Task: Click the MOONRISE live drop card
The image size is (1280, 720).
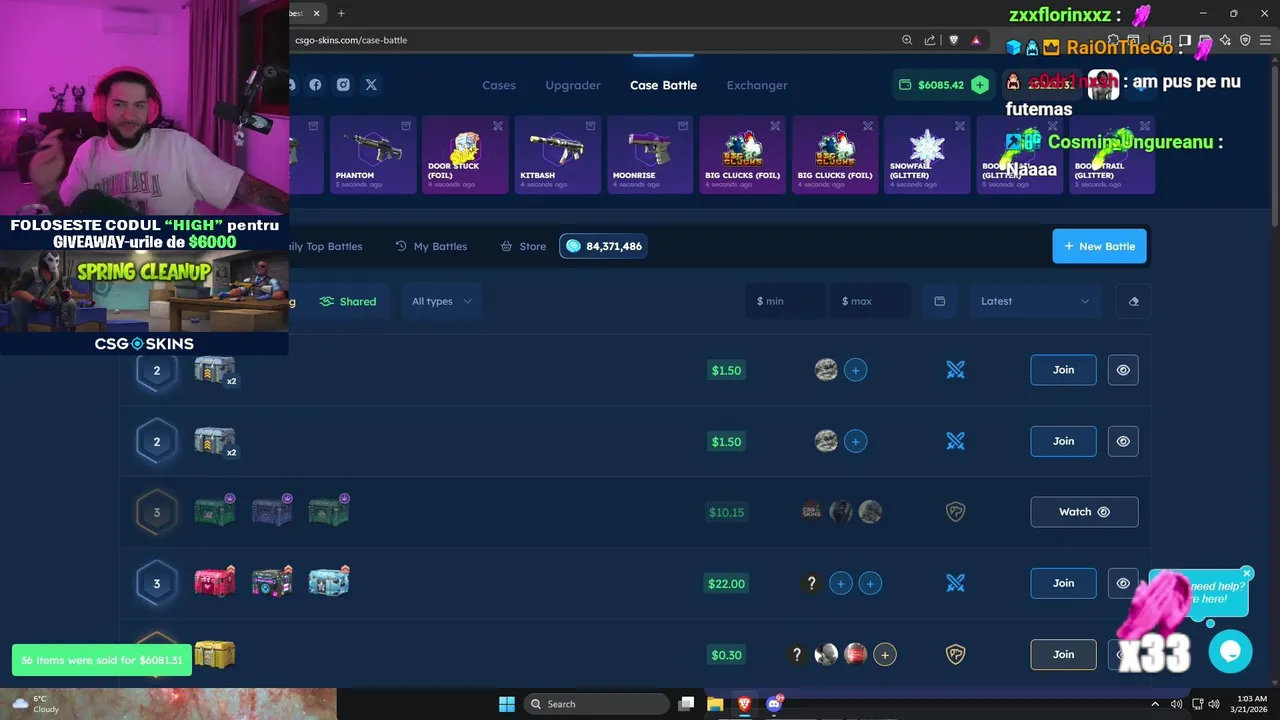Action: (649, 155)
